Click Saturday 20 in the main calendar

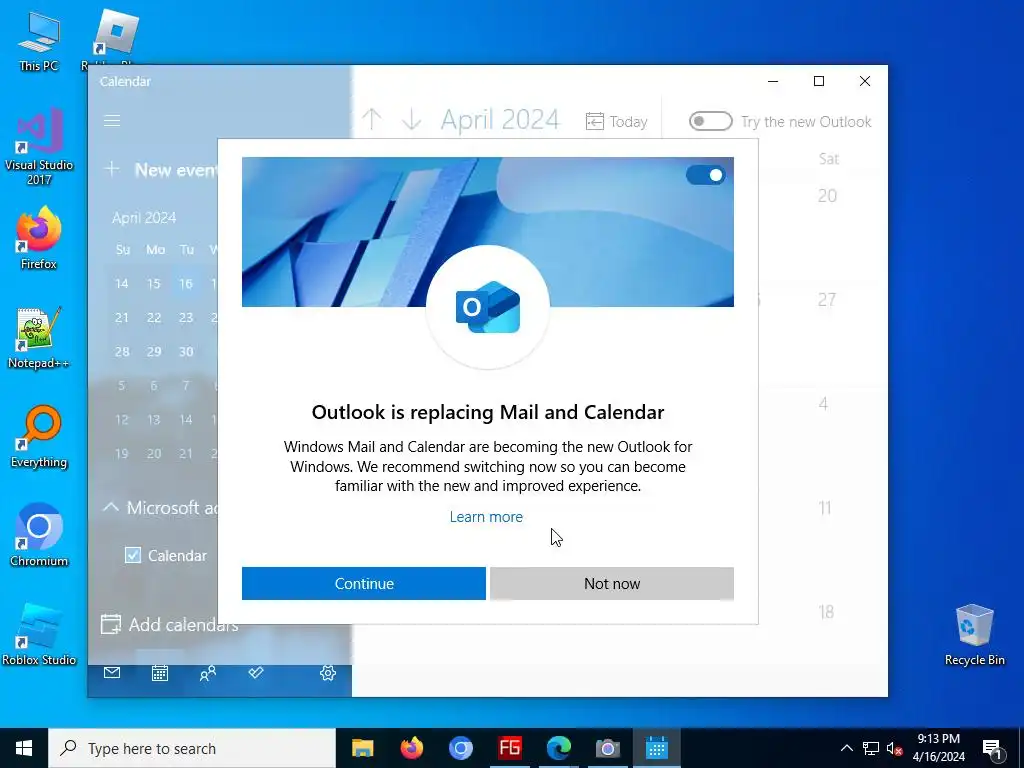827,195
